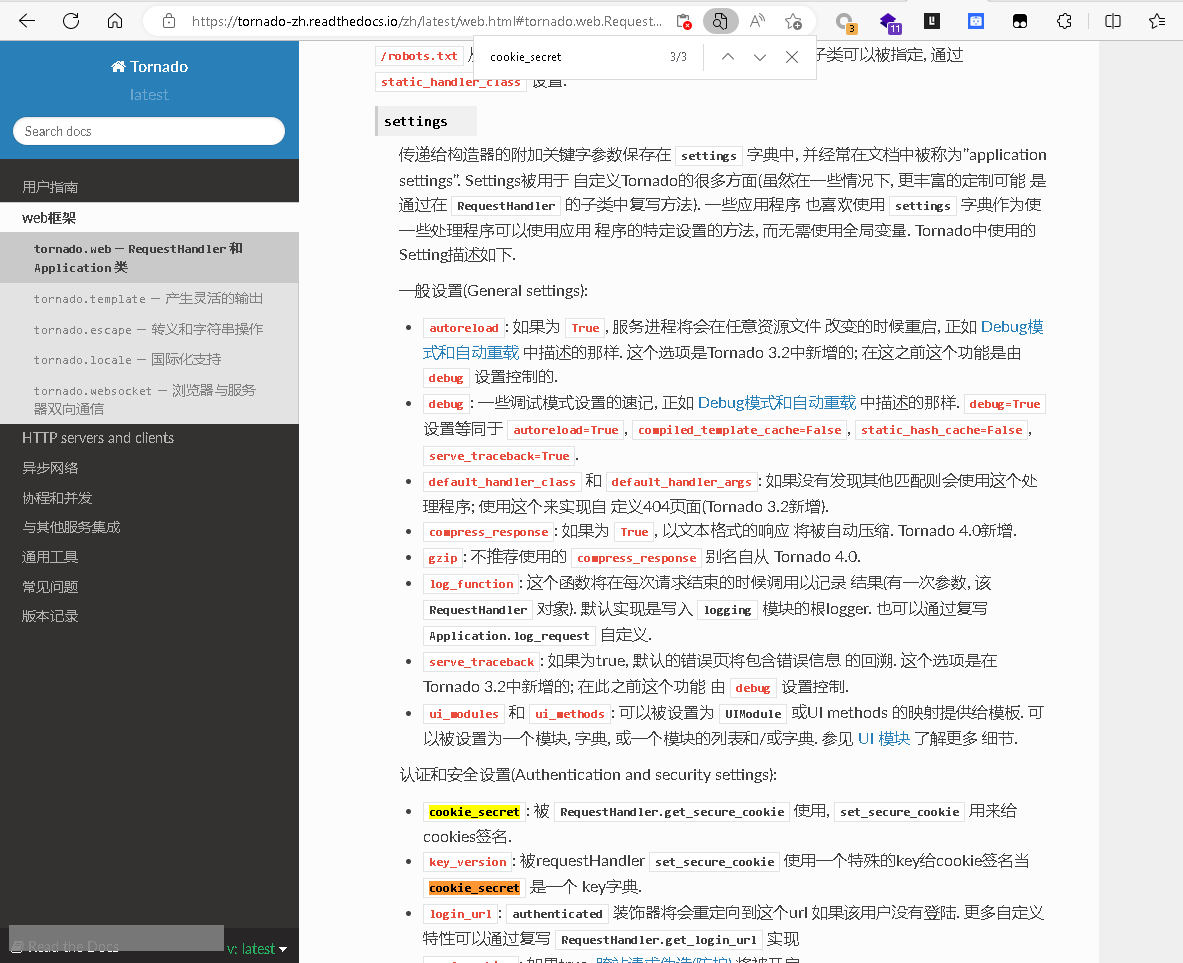Image resolution: width=1183 pixels, height=963 pixels.
Task: Click RequestHandler.get_login_url code reference
Action: coord(659,940)
